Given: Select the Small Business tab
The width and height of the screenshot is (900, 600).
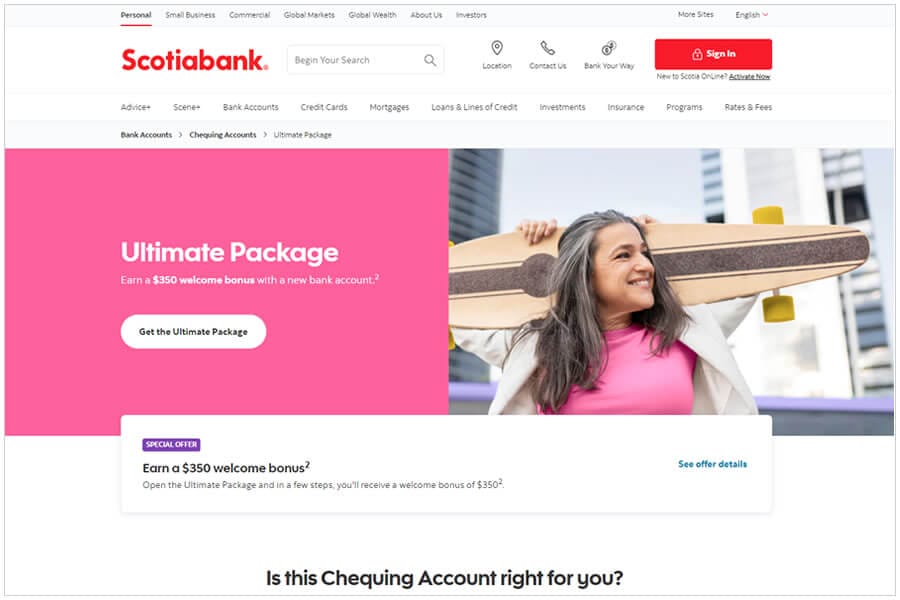Looking at the screenshot, I should [190, 15].
